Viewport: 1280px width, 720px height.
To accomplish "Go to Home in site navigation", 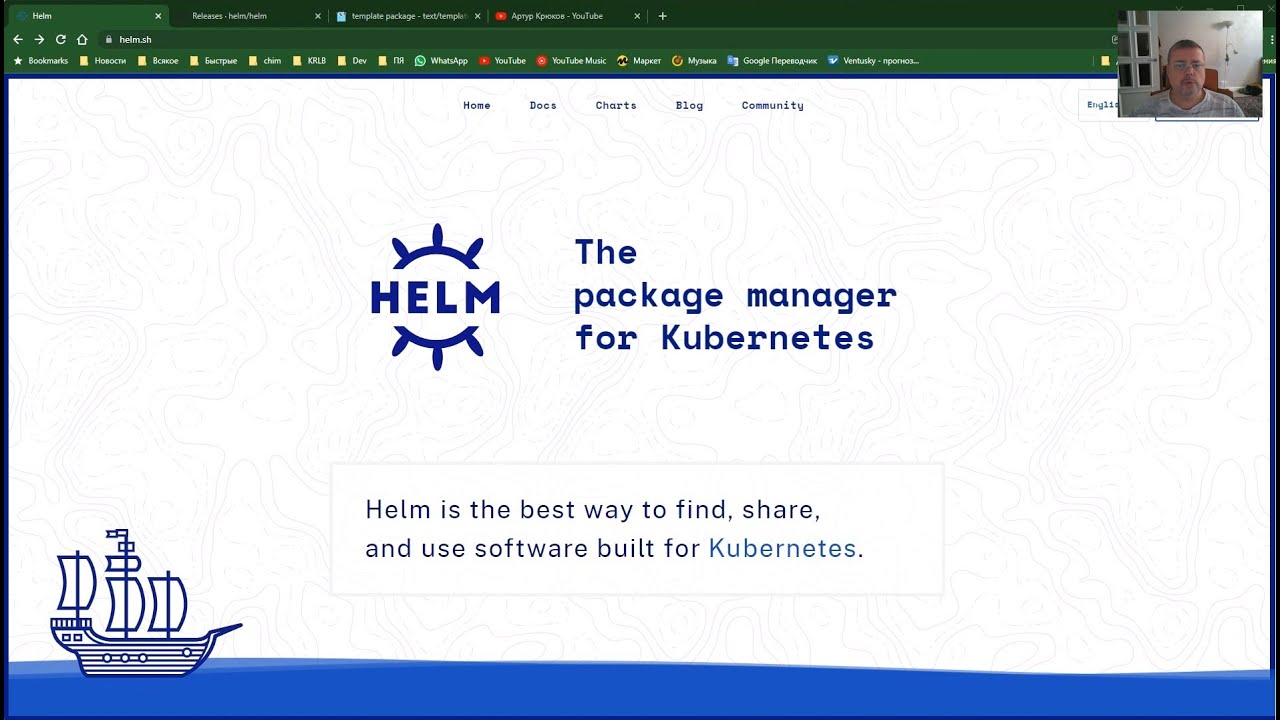I will [477, 105].
